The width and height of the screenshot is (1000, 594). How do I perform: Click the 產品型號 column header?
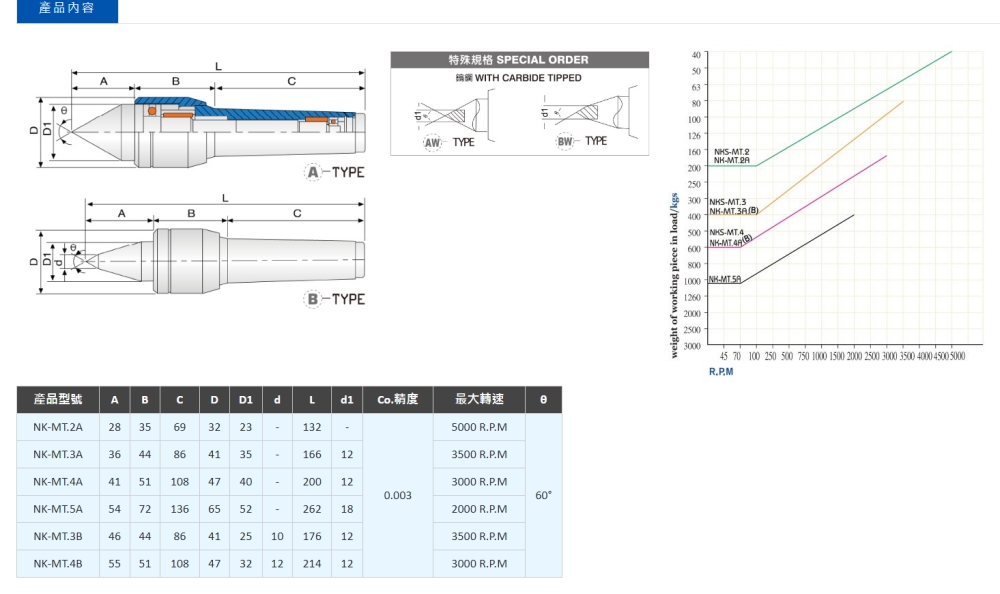point(58,400)
